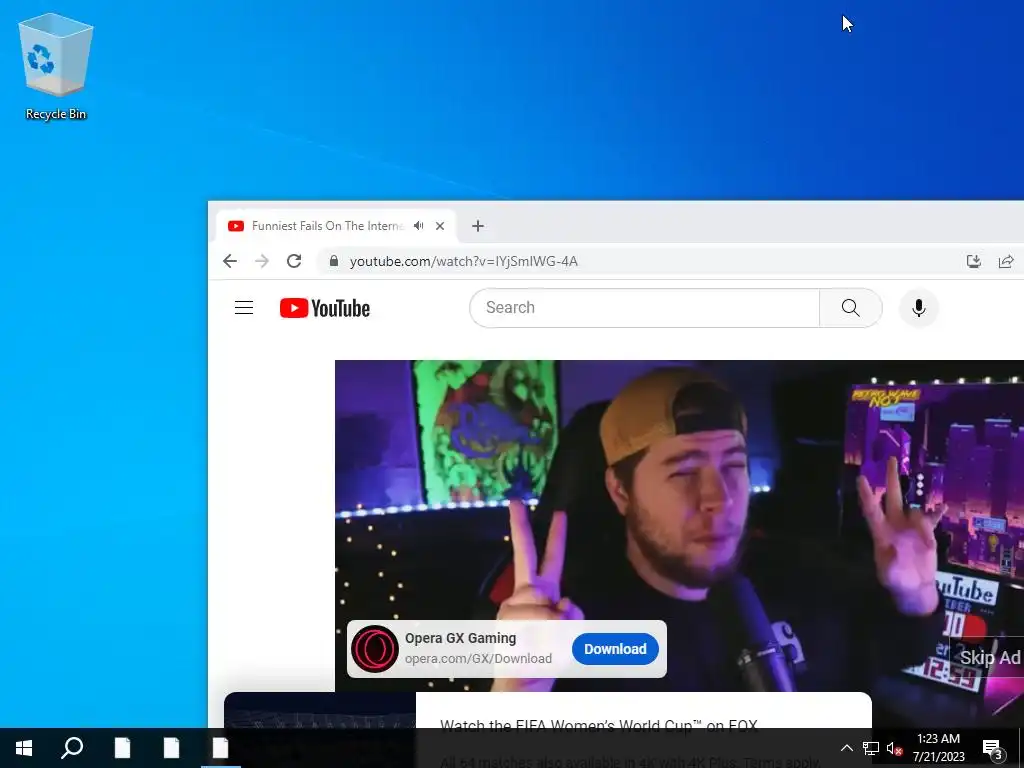Open the first file icon on taskbar
Screen dimensions: 1024x768
(122, 748)
